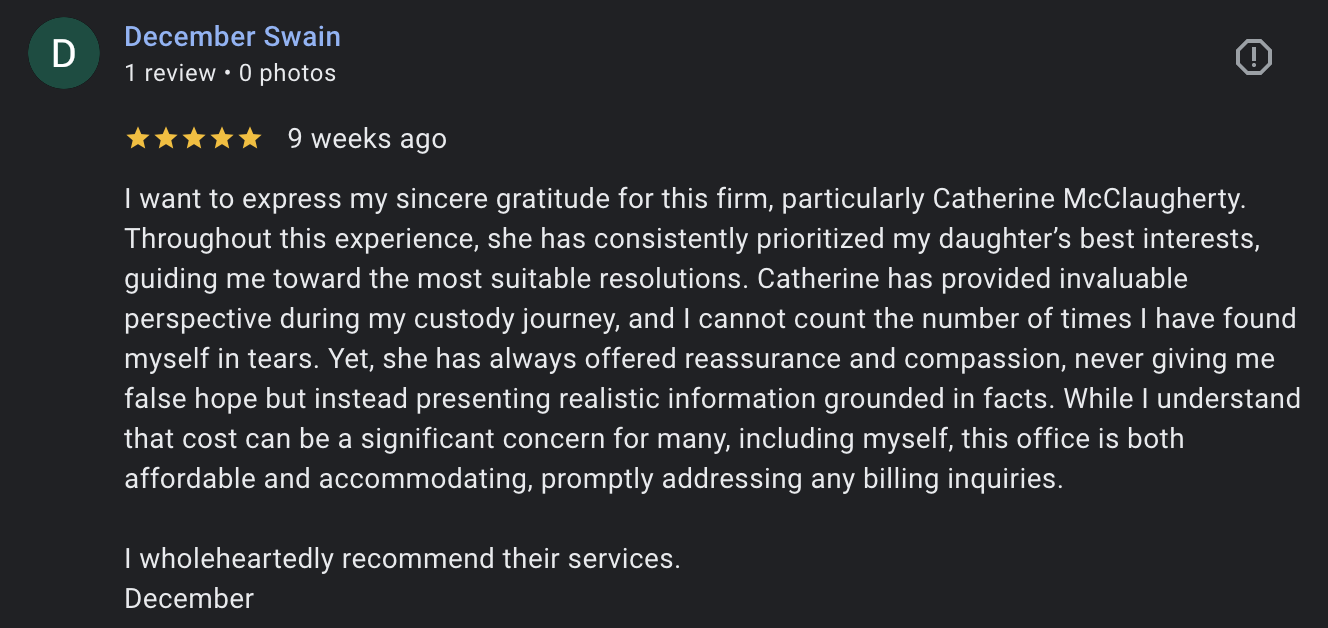Click the "0 photos" reviewer stat
Image resolution: width=1328 pixels, height=628 pixels.
287,73
